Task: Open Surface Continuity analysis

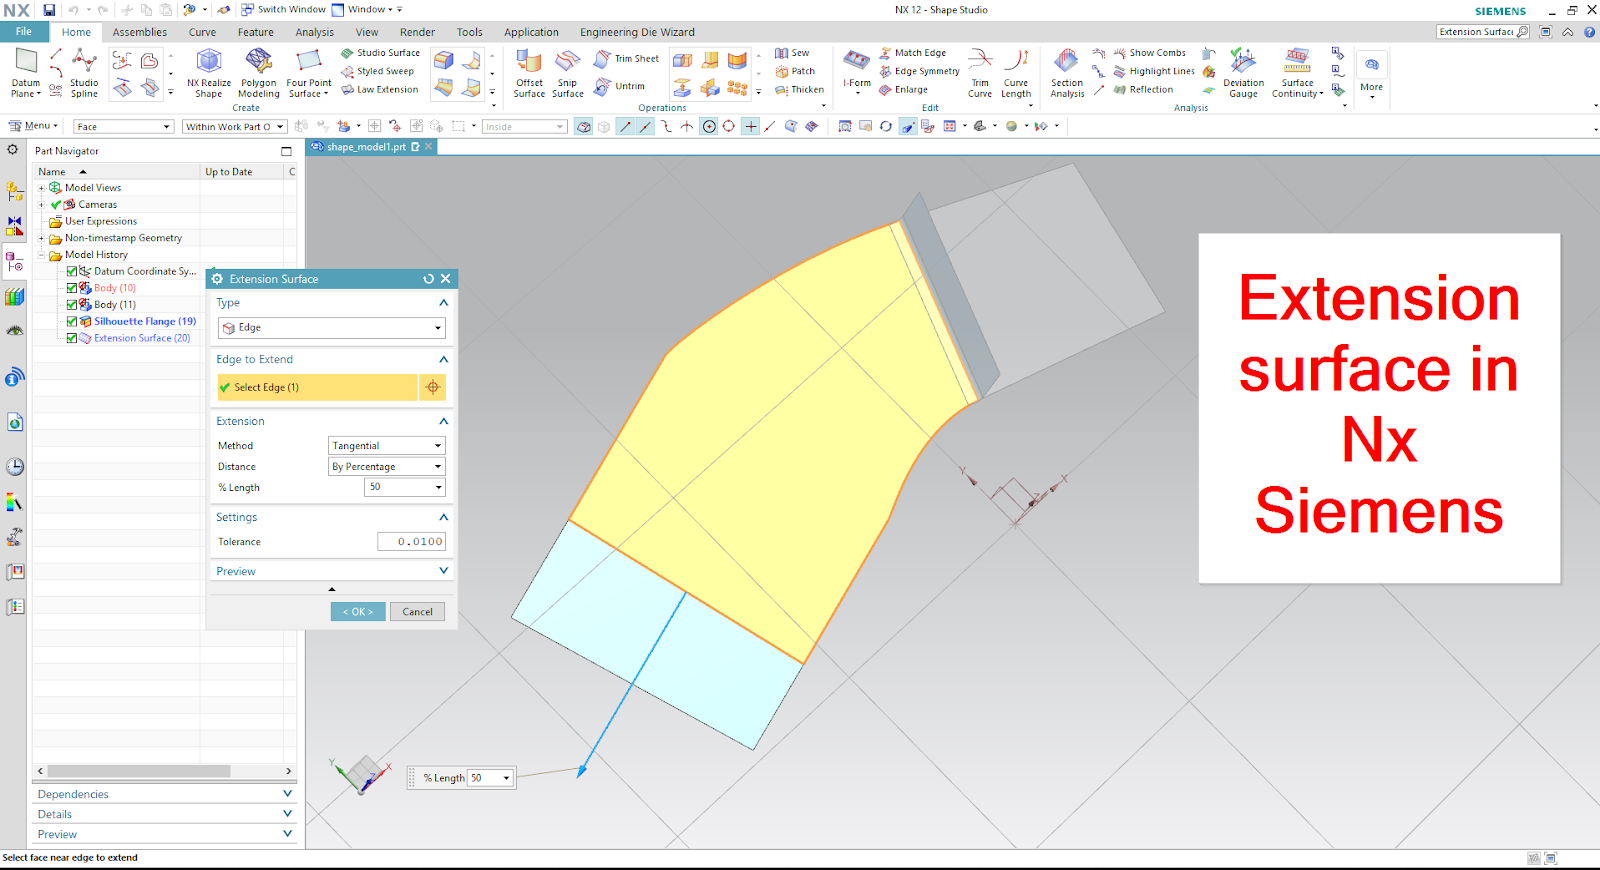Action: pyautogui.click(x=1297, y=73)
